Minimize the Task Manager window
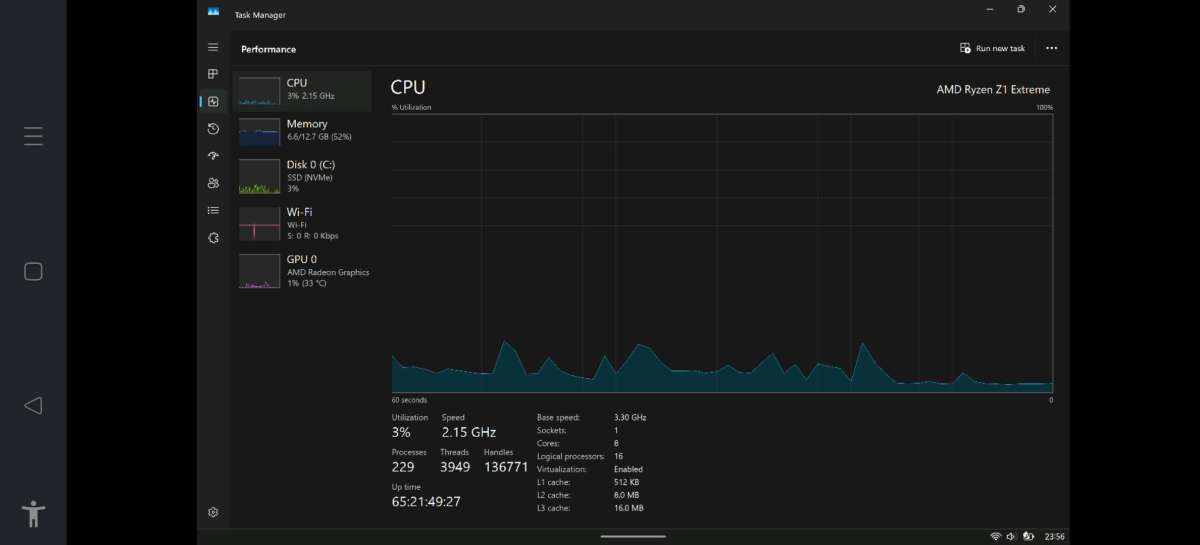This screenshot has width=1200, height=545. 988,9
